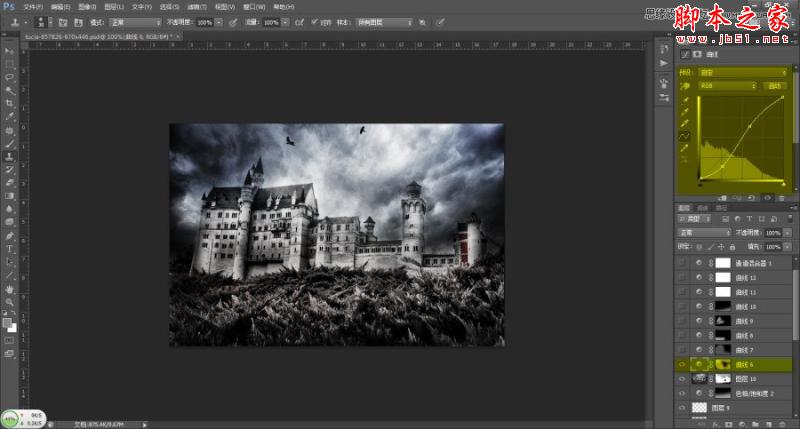
Task: Show the 通道混合器 1 layer
Action: [682, 263]
